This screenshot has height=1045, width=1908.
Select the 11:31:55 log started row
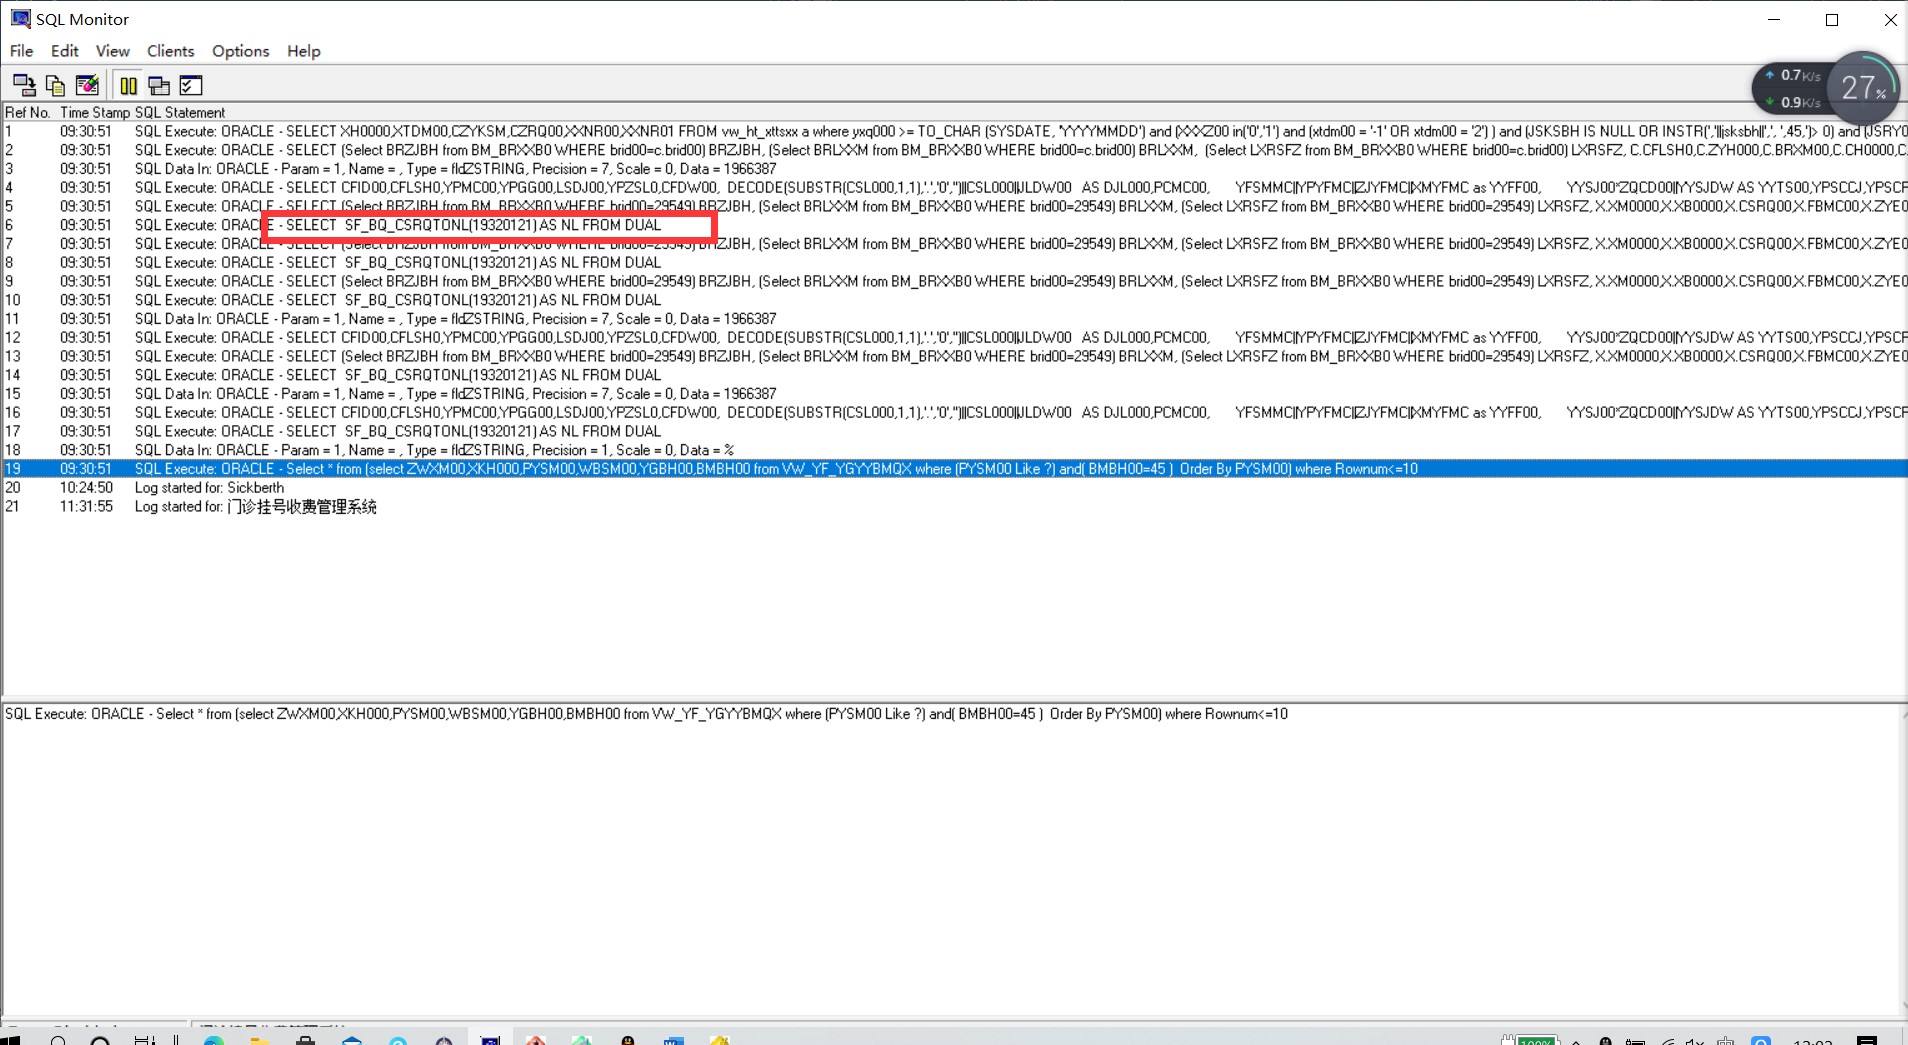click(955, 507)
